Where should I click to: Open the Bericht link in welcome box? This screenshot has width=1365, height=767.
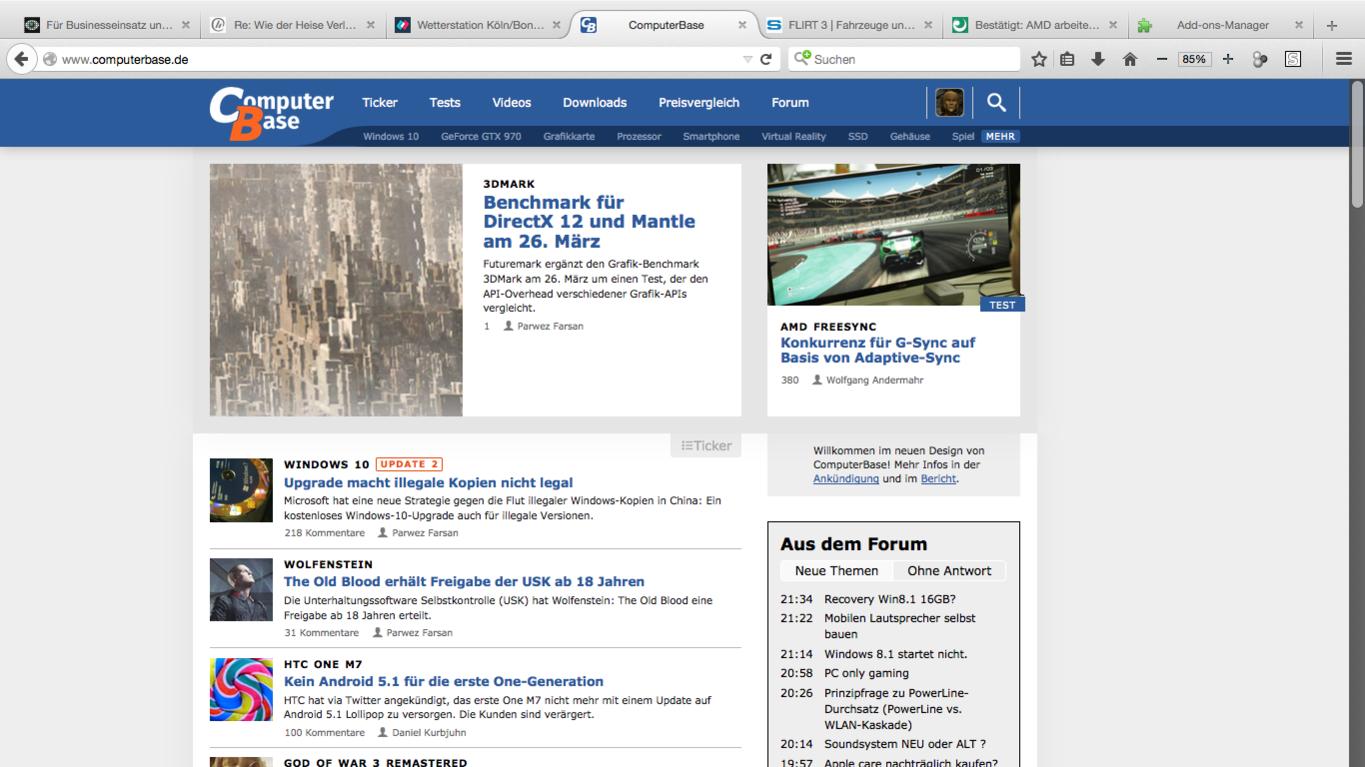pos(938,479)
